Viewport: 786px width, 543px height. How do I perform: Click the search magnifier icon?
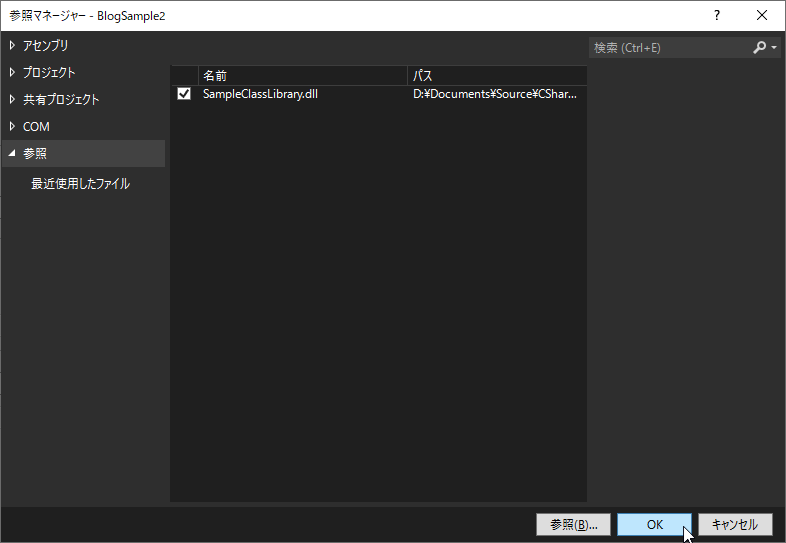760,47
